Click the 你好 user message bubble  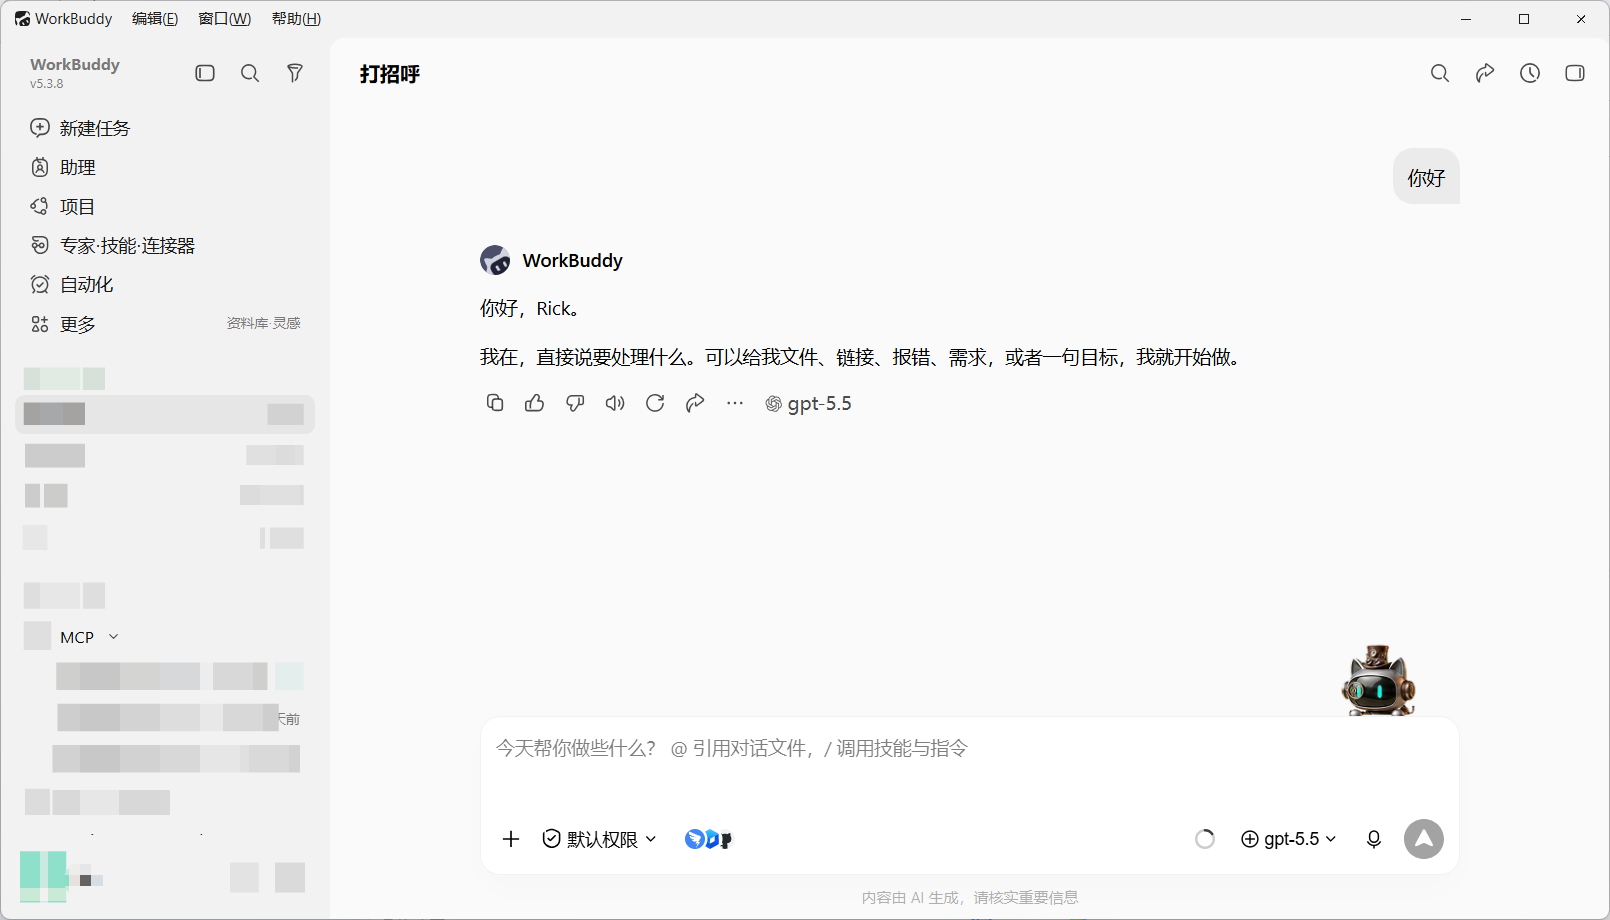tap(1426, 177)
